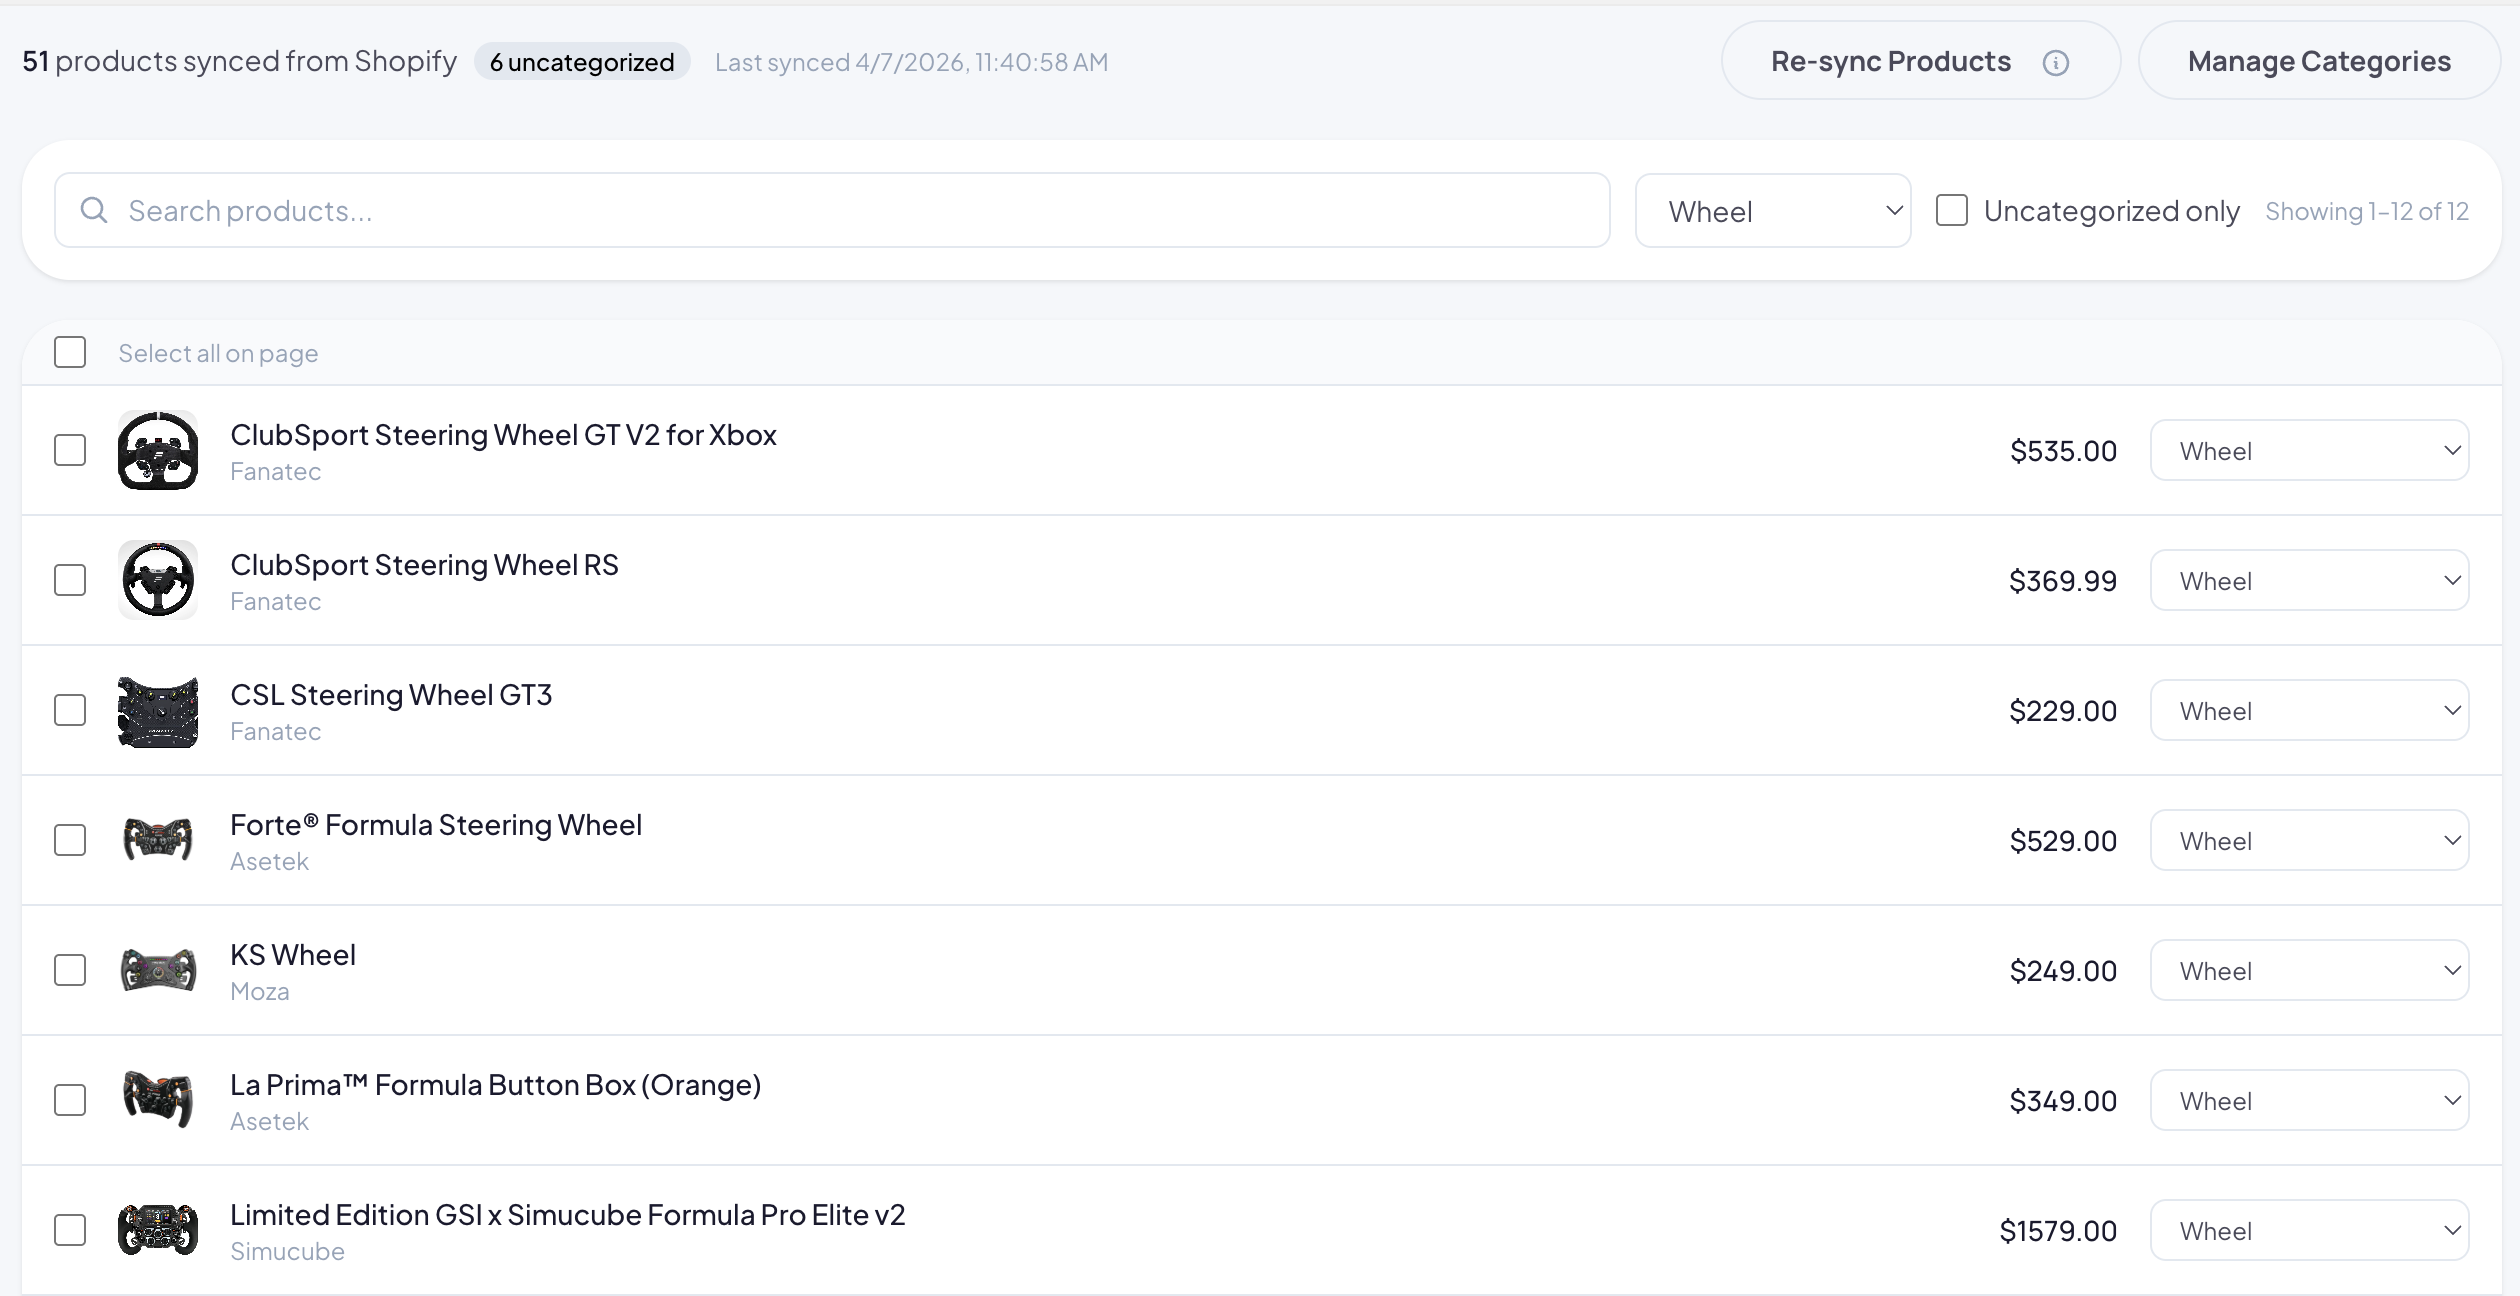Viewport: 2520px width, 1296px height.
Task: Open the Forte Formula Steering Wheel image
Action: tap(158, 840)
